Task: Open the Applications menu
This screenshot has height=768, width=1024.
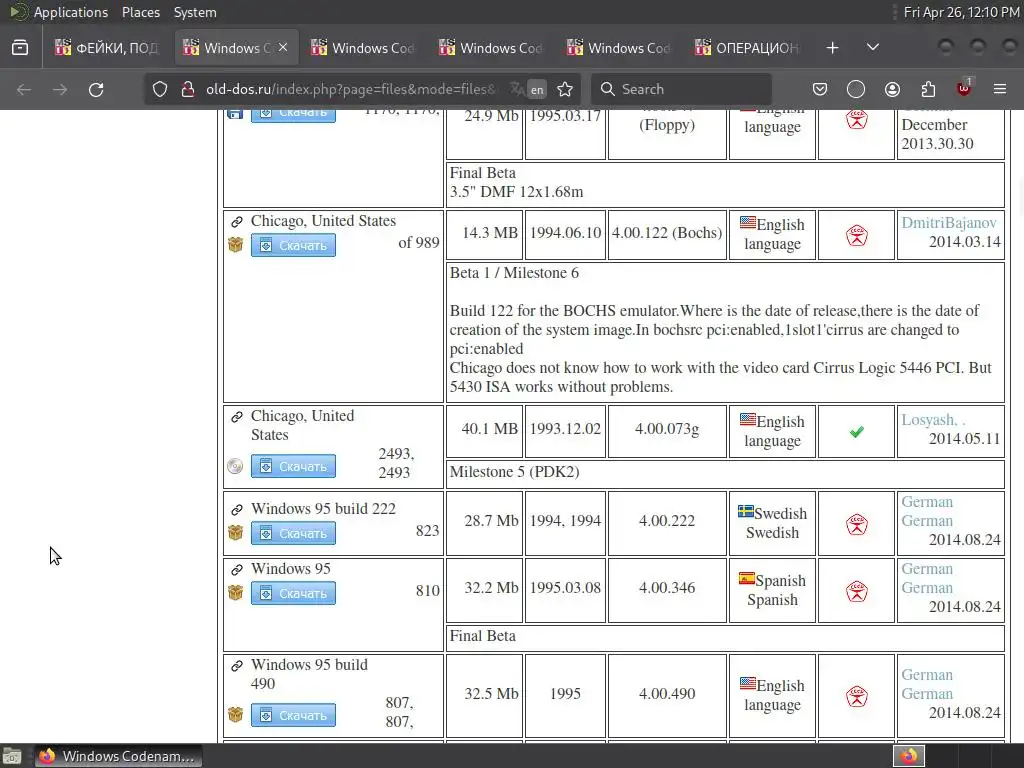Action: coord(71,12)
